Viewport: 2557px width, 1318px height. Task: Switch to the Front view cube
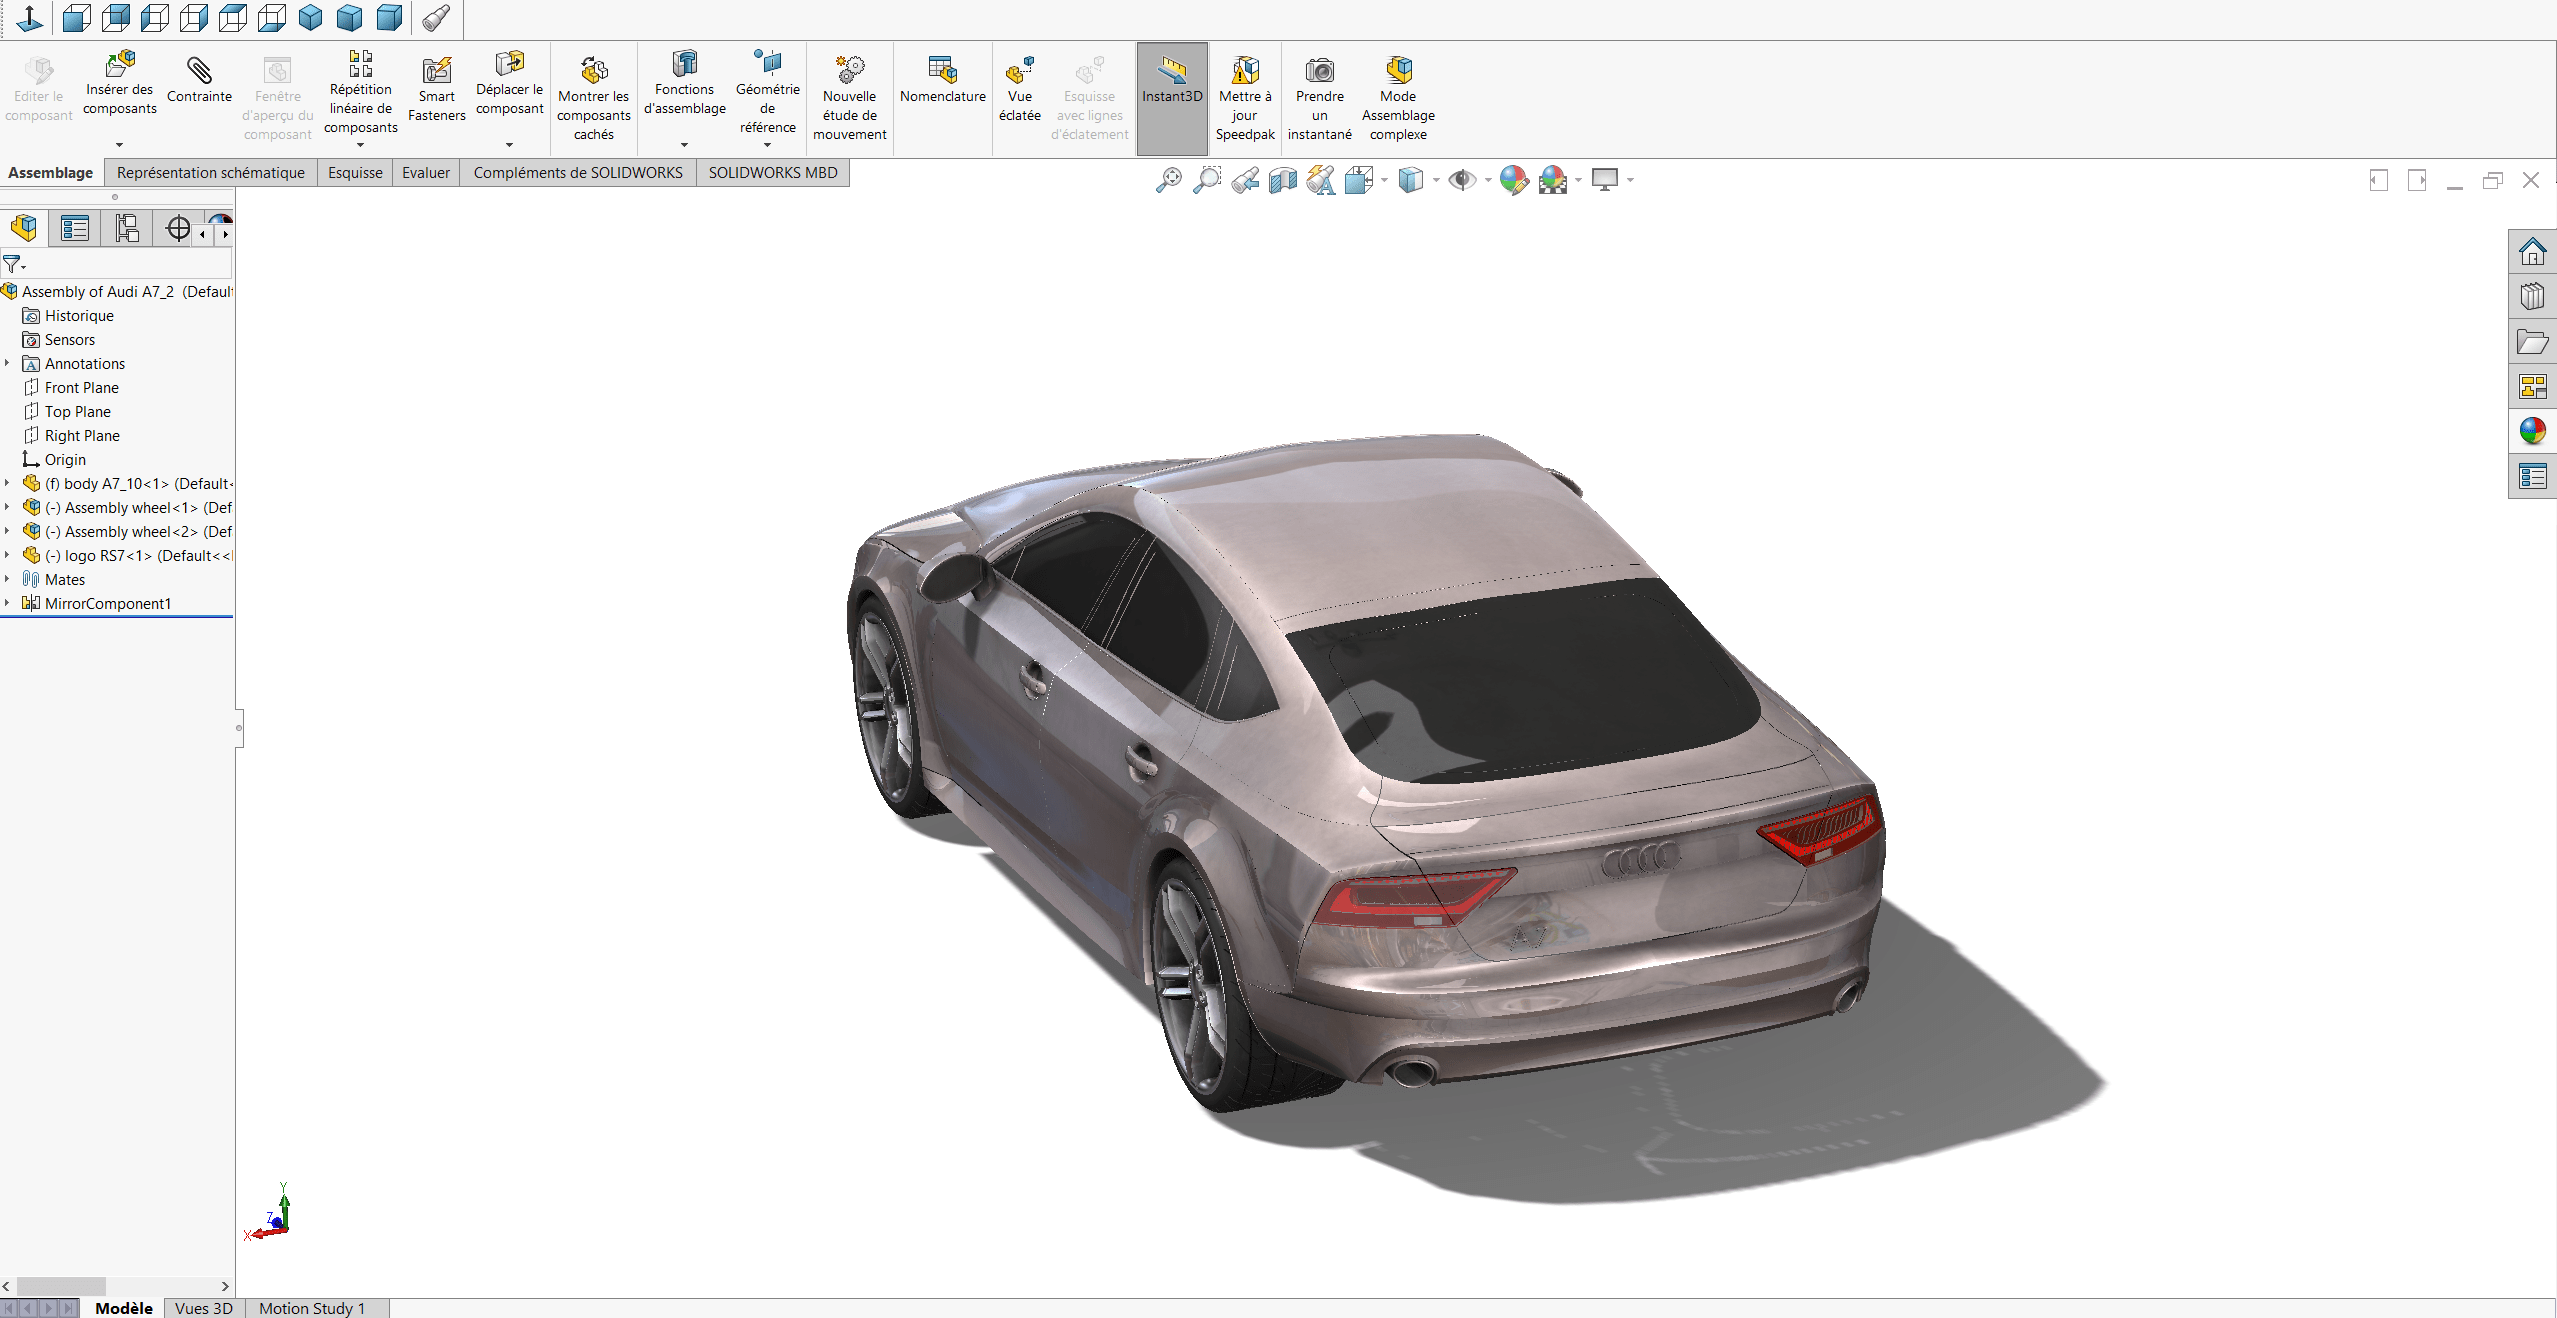pos(77,18)
